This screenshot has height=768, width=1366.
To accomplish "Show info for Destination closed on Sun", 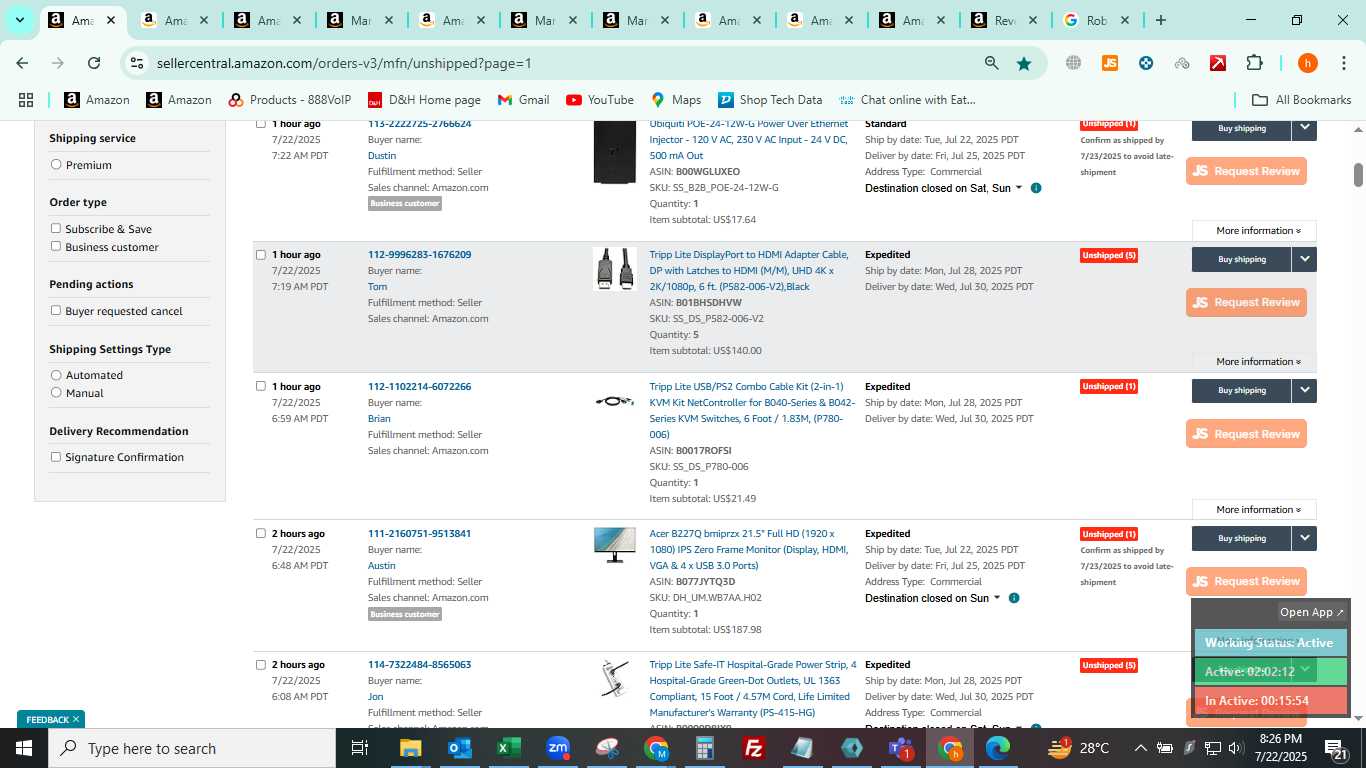I will point(1014,598).
